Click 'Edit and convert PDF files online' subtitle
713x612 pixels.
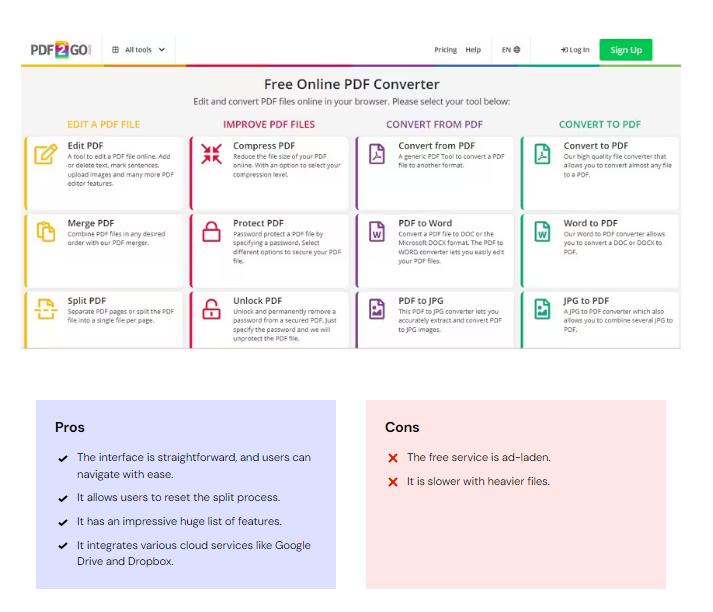[x=351, y=101]
